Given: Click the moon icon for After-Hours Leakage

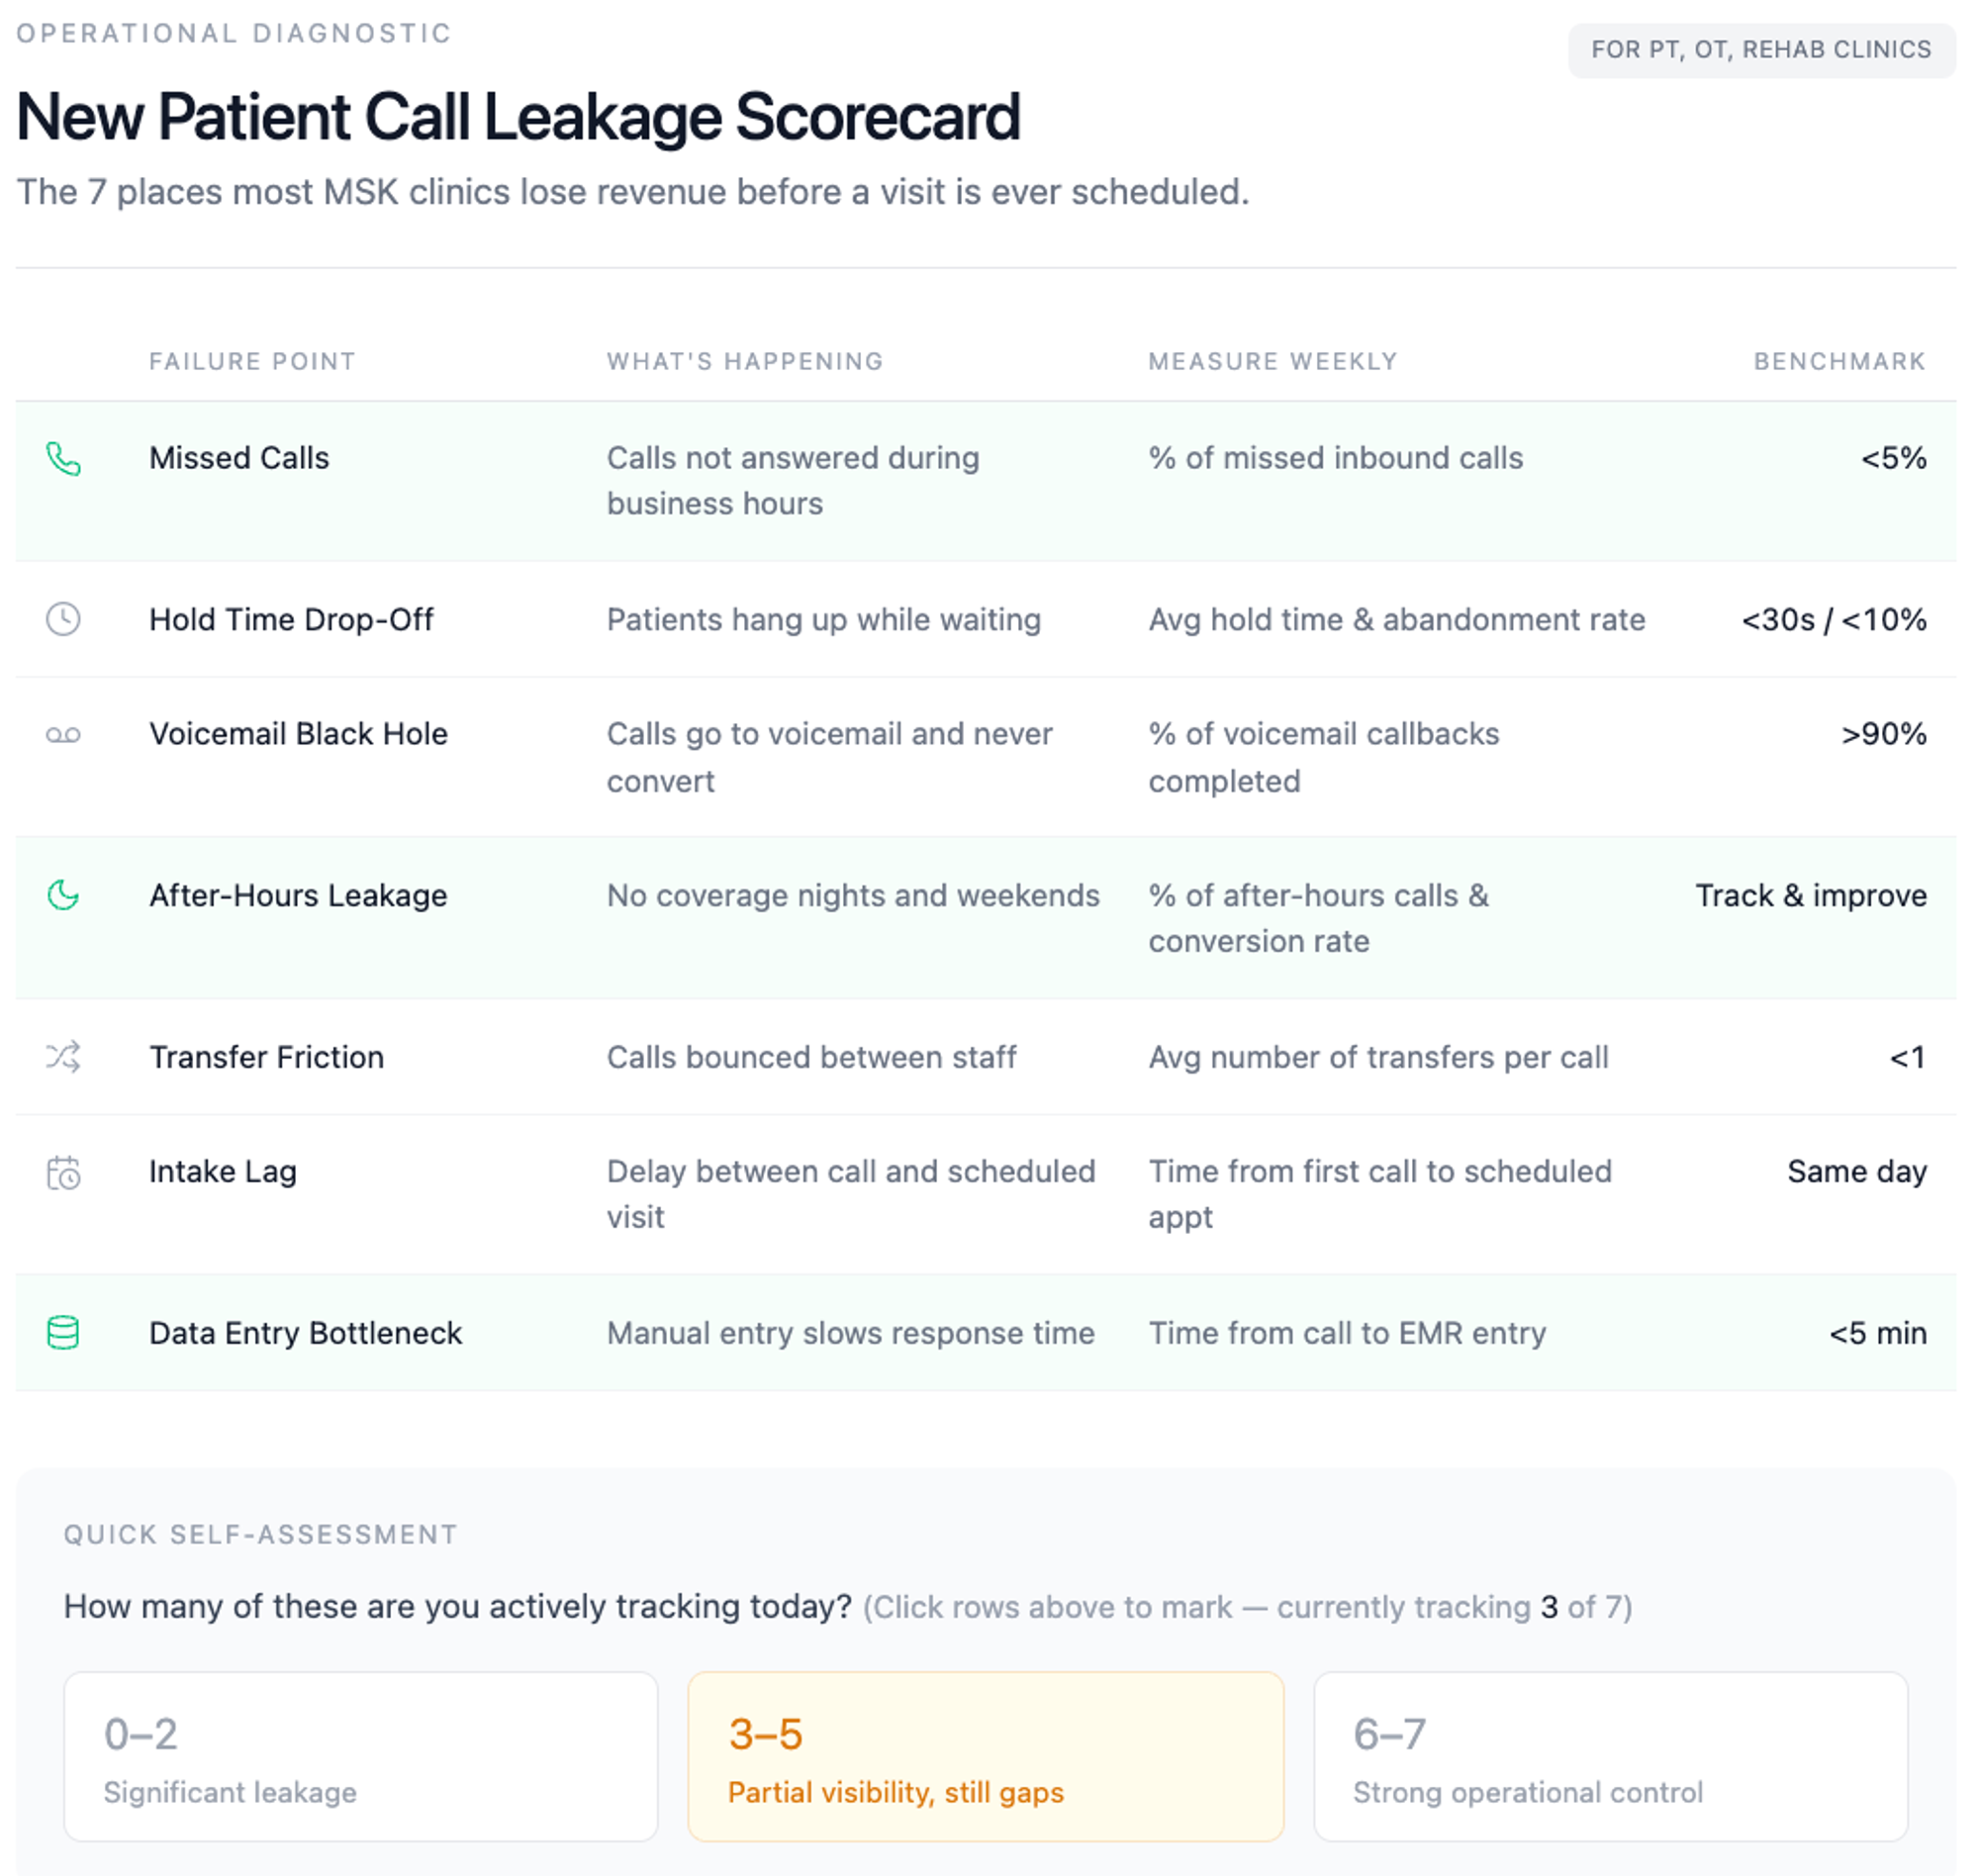Looking at the screenshot, I should (x=63, y=896).
